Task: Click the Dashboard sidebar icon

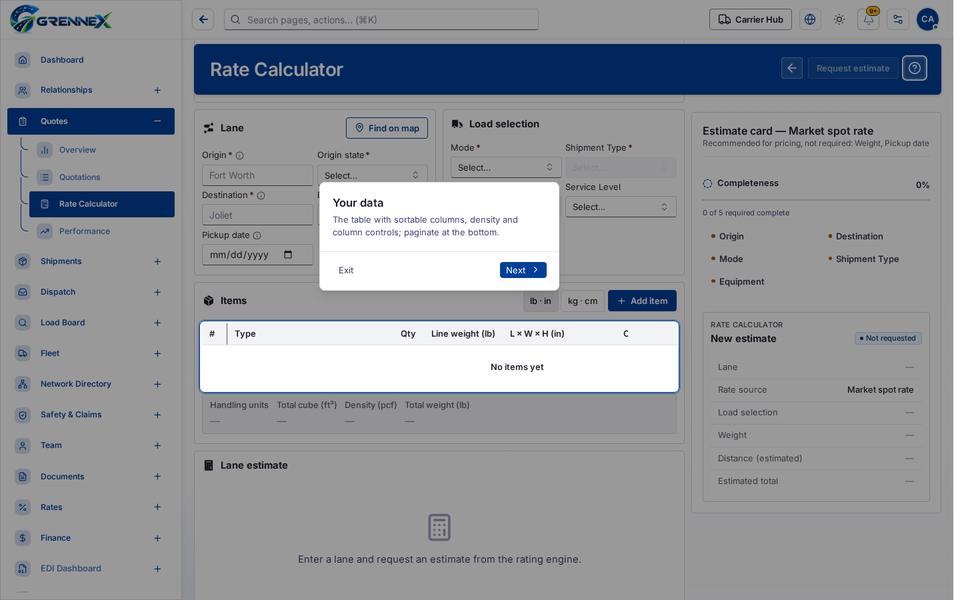Action: [x=23, y=60]
